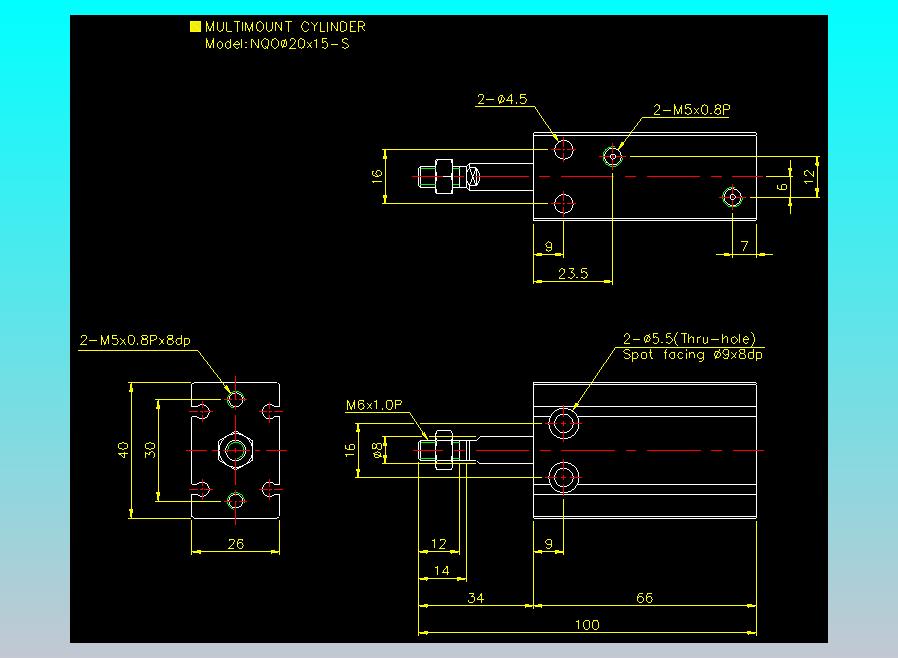Select the Spot facing ⌀9x8dp note
This screenshot has height=658, width=898.
click(x=693, y=354)
